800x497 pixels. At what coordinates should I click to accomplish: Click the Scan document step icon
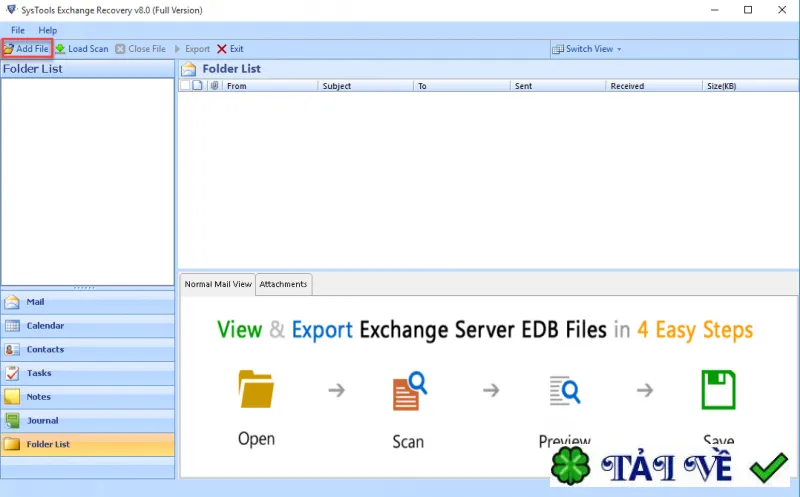pyautogui.click(x=409, y=391)
